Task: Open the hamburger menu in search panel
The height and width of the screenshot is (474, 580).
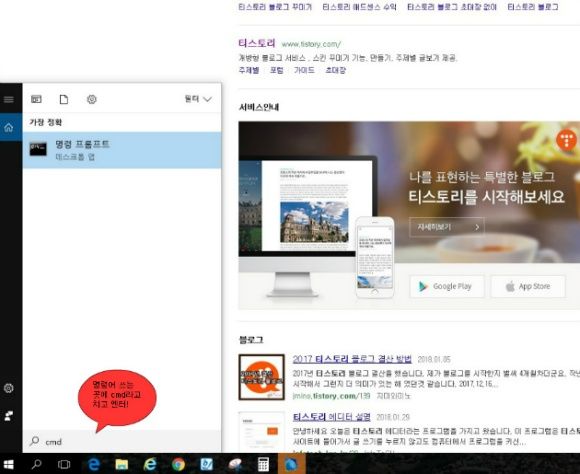Action: pos(9,99)
